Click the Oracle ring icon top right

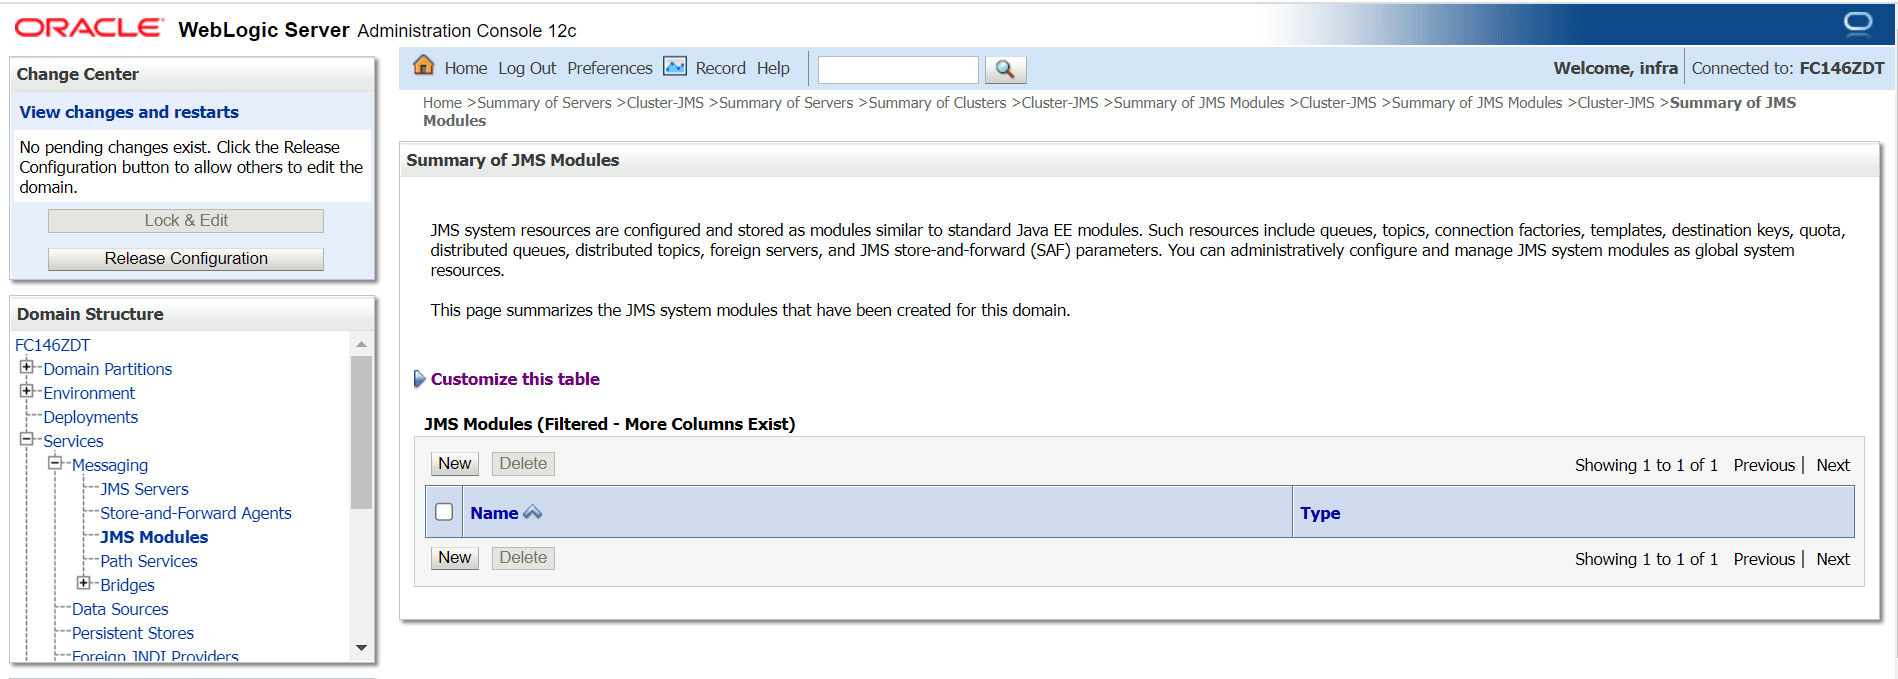tap(1858, 23)
